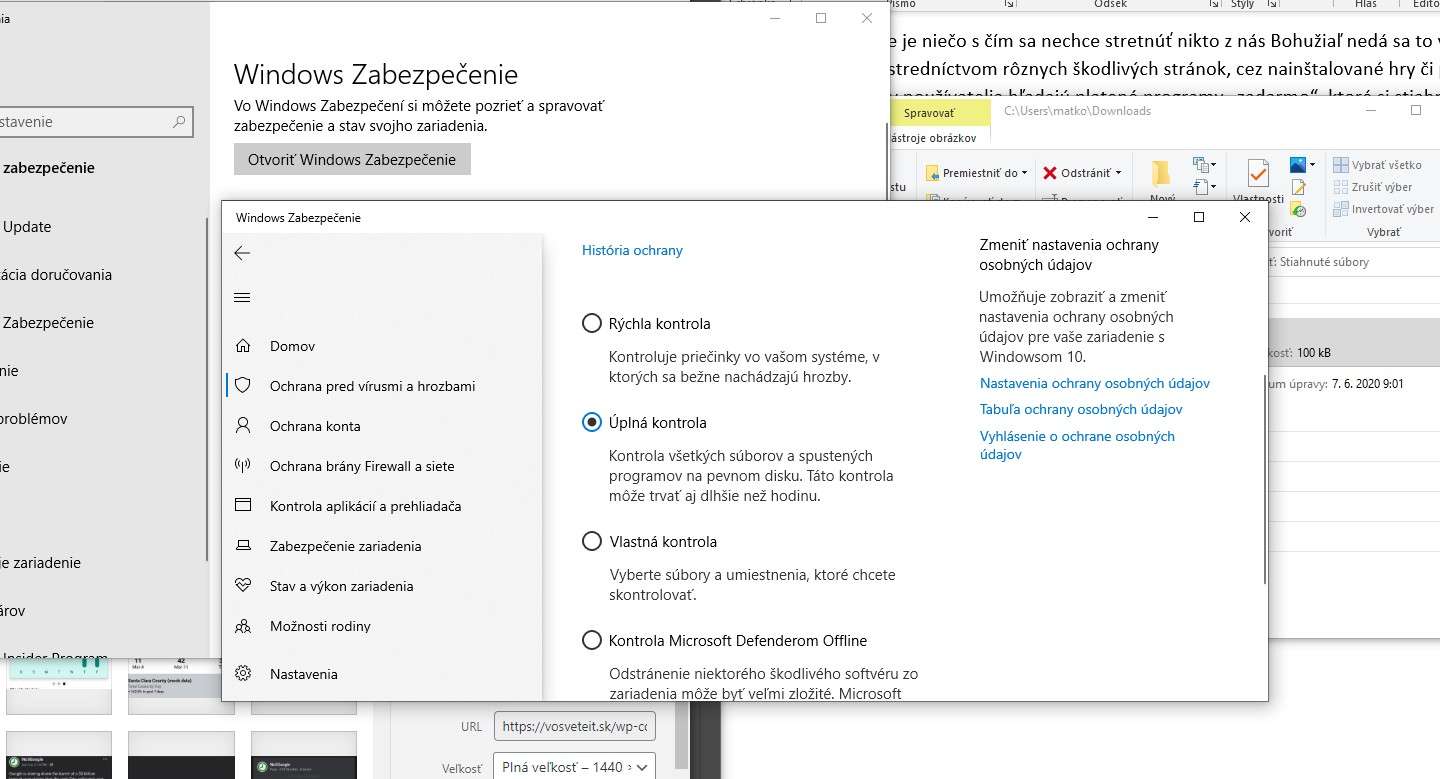
Task: Click the Otvoriť Windows Zabezpečenie button
Action: tap(352, 160)
